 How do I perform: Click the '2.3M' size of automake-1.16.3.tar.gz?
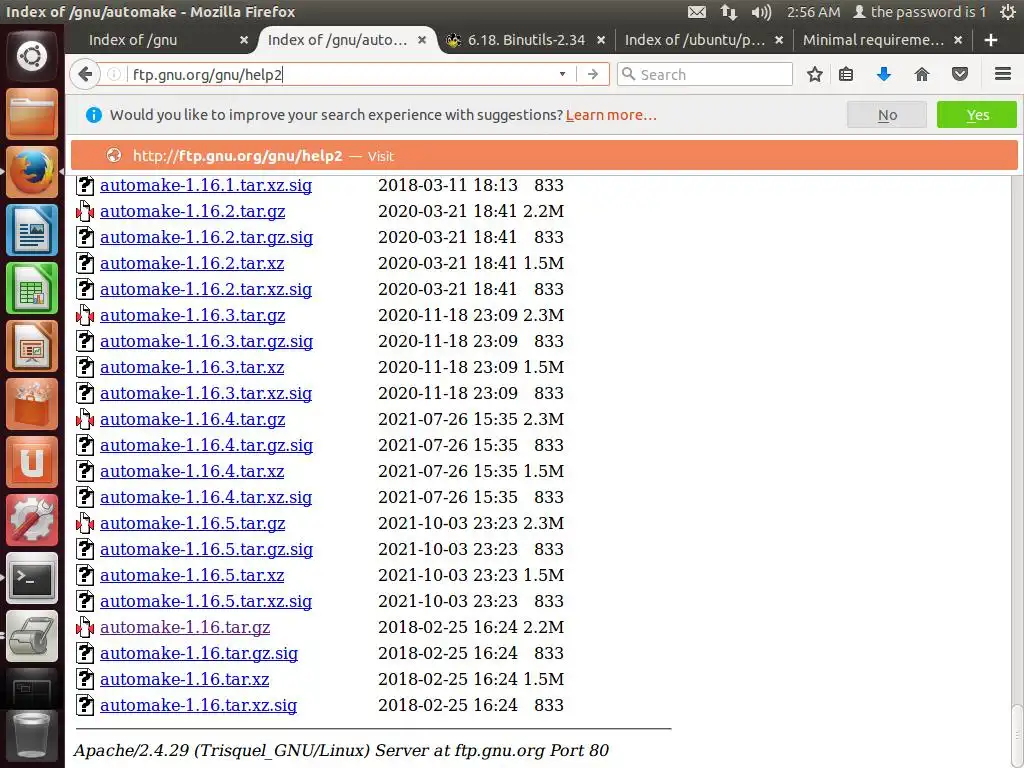(543, 315)
